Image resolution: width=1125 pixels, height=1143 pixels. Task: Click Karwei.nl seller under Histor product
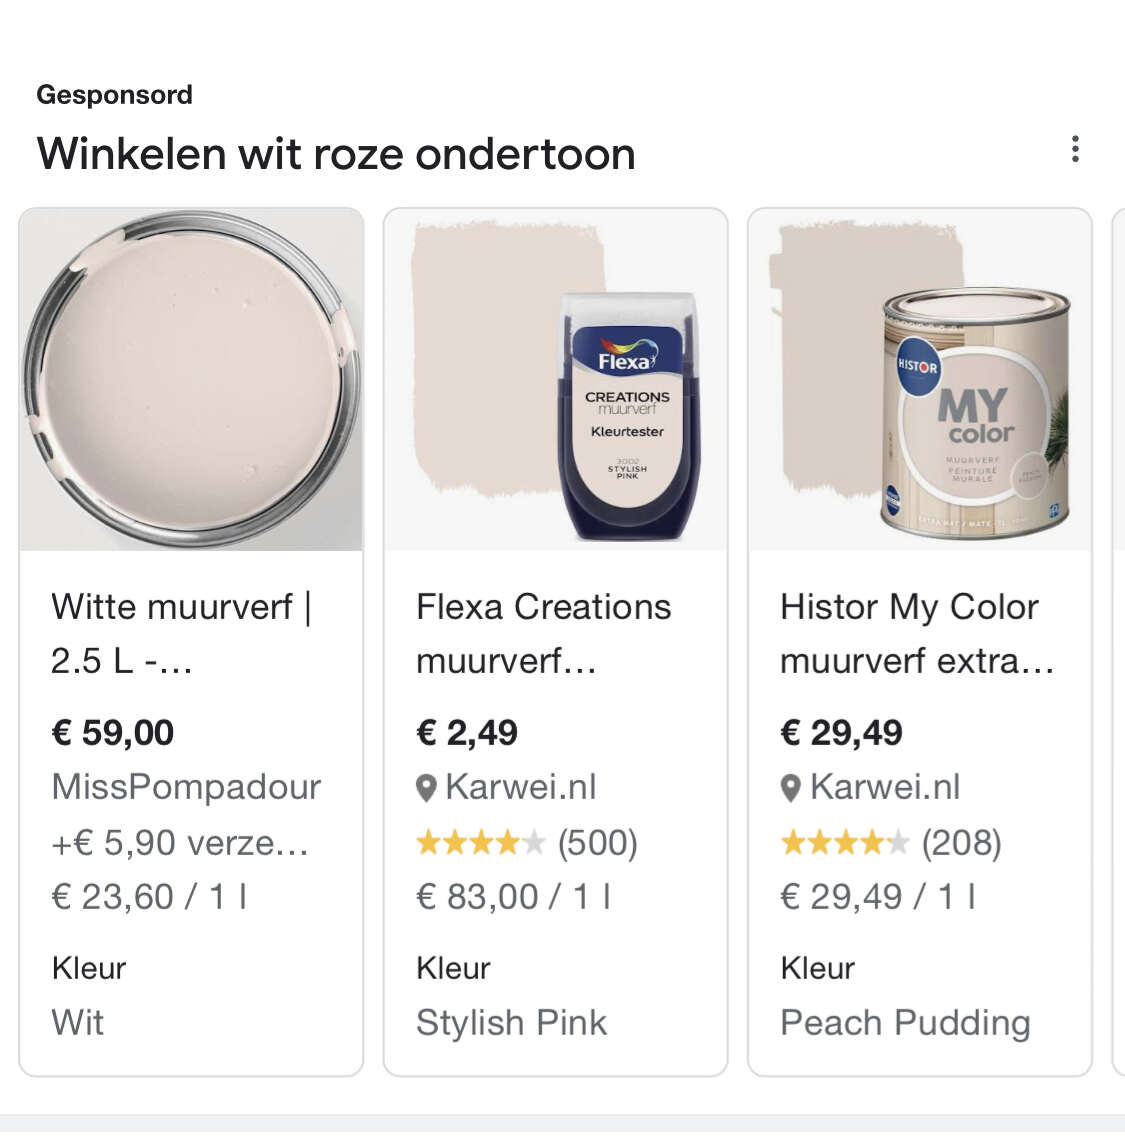point(885,787)
